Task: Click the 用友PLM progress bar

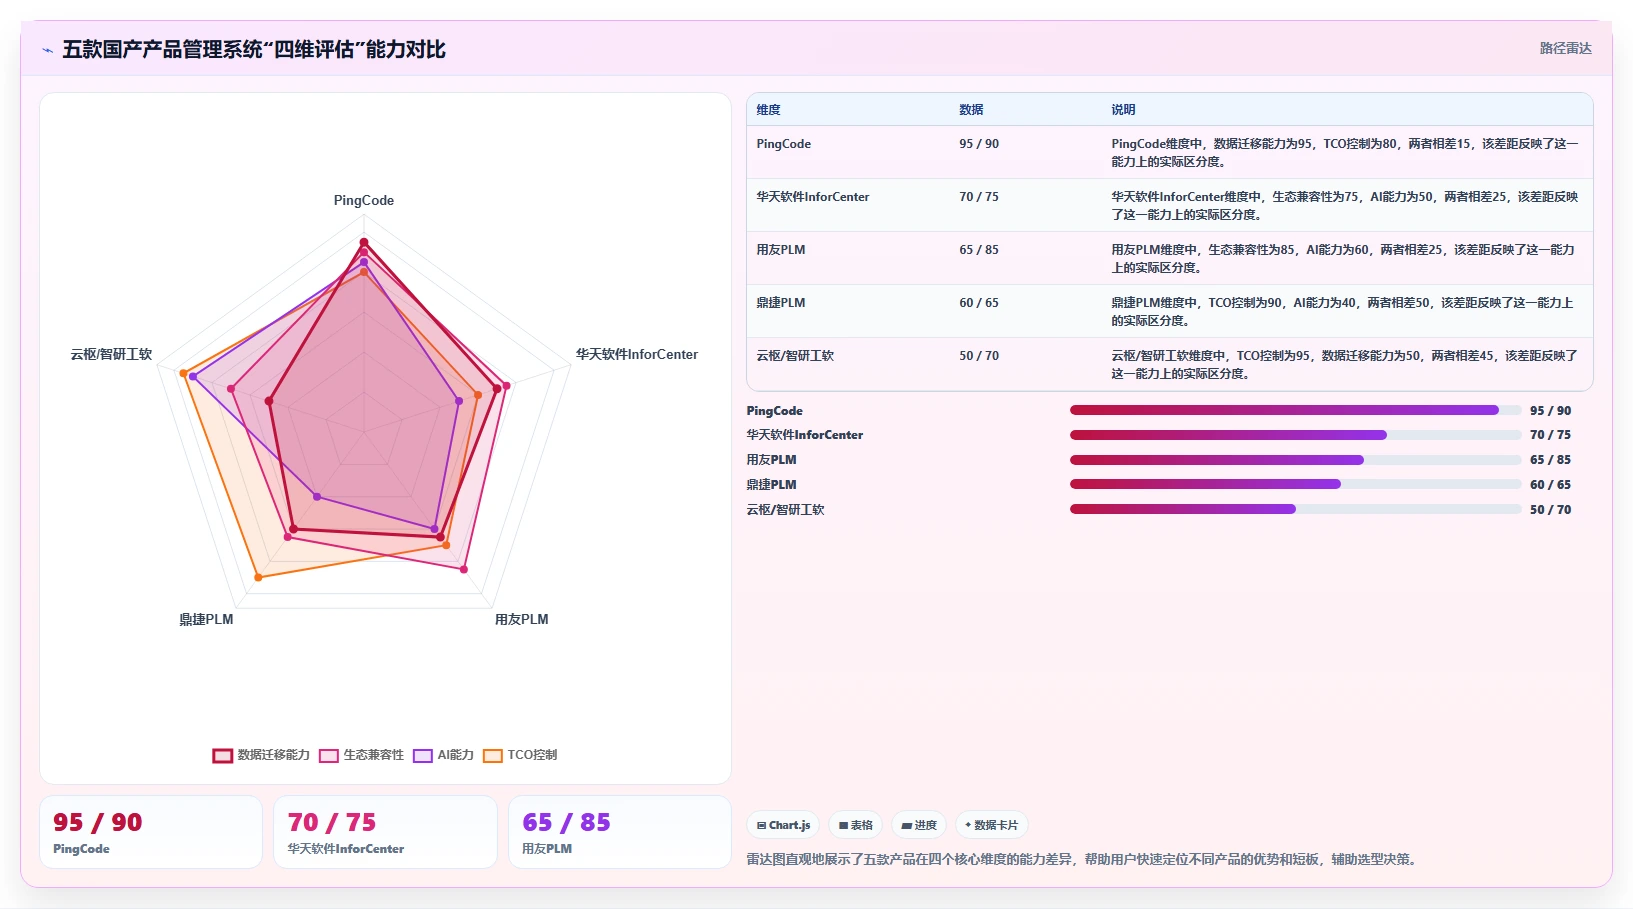Action: (x=1295, y=460)
